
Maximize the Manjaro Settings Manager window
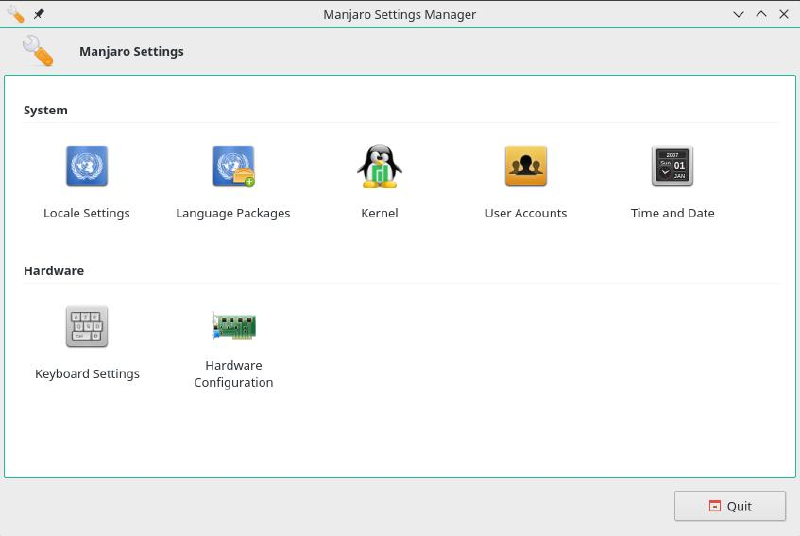tap(761, 15)
